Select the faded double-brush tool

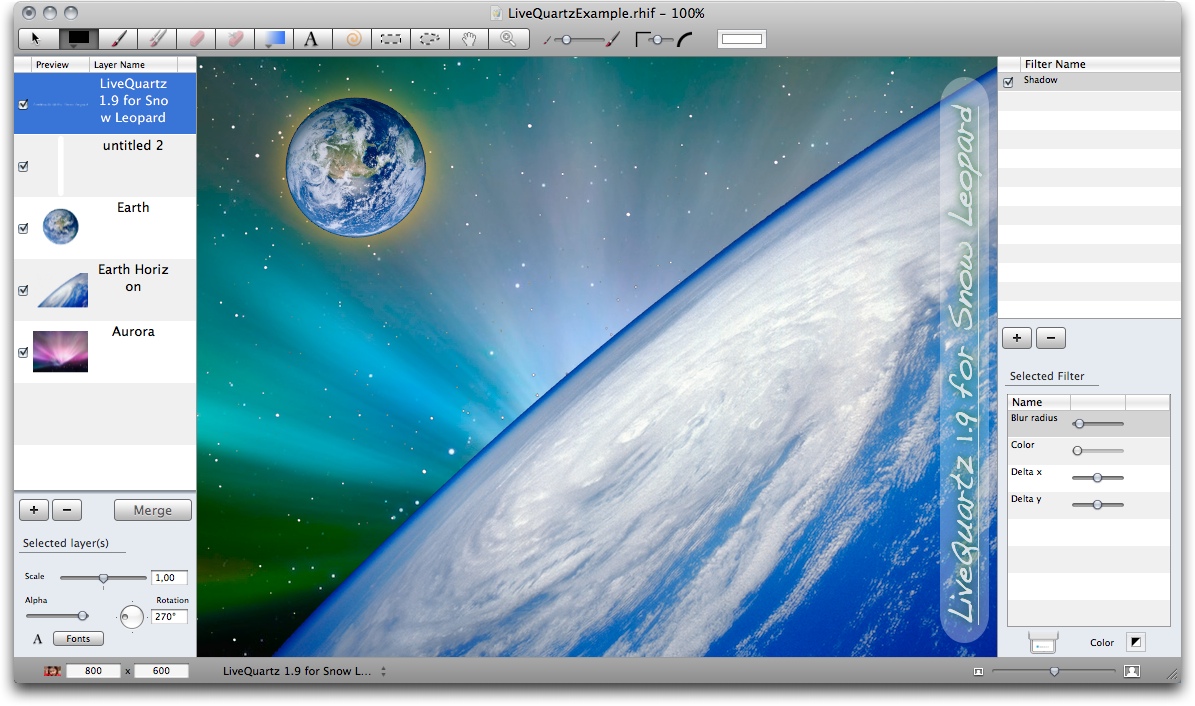click(x=156, y=39)
